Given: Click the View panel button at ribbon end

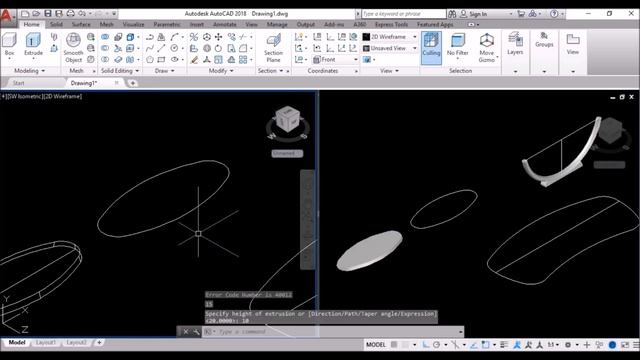Looking at the screenshot, I should [573, 44].
